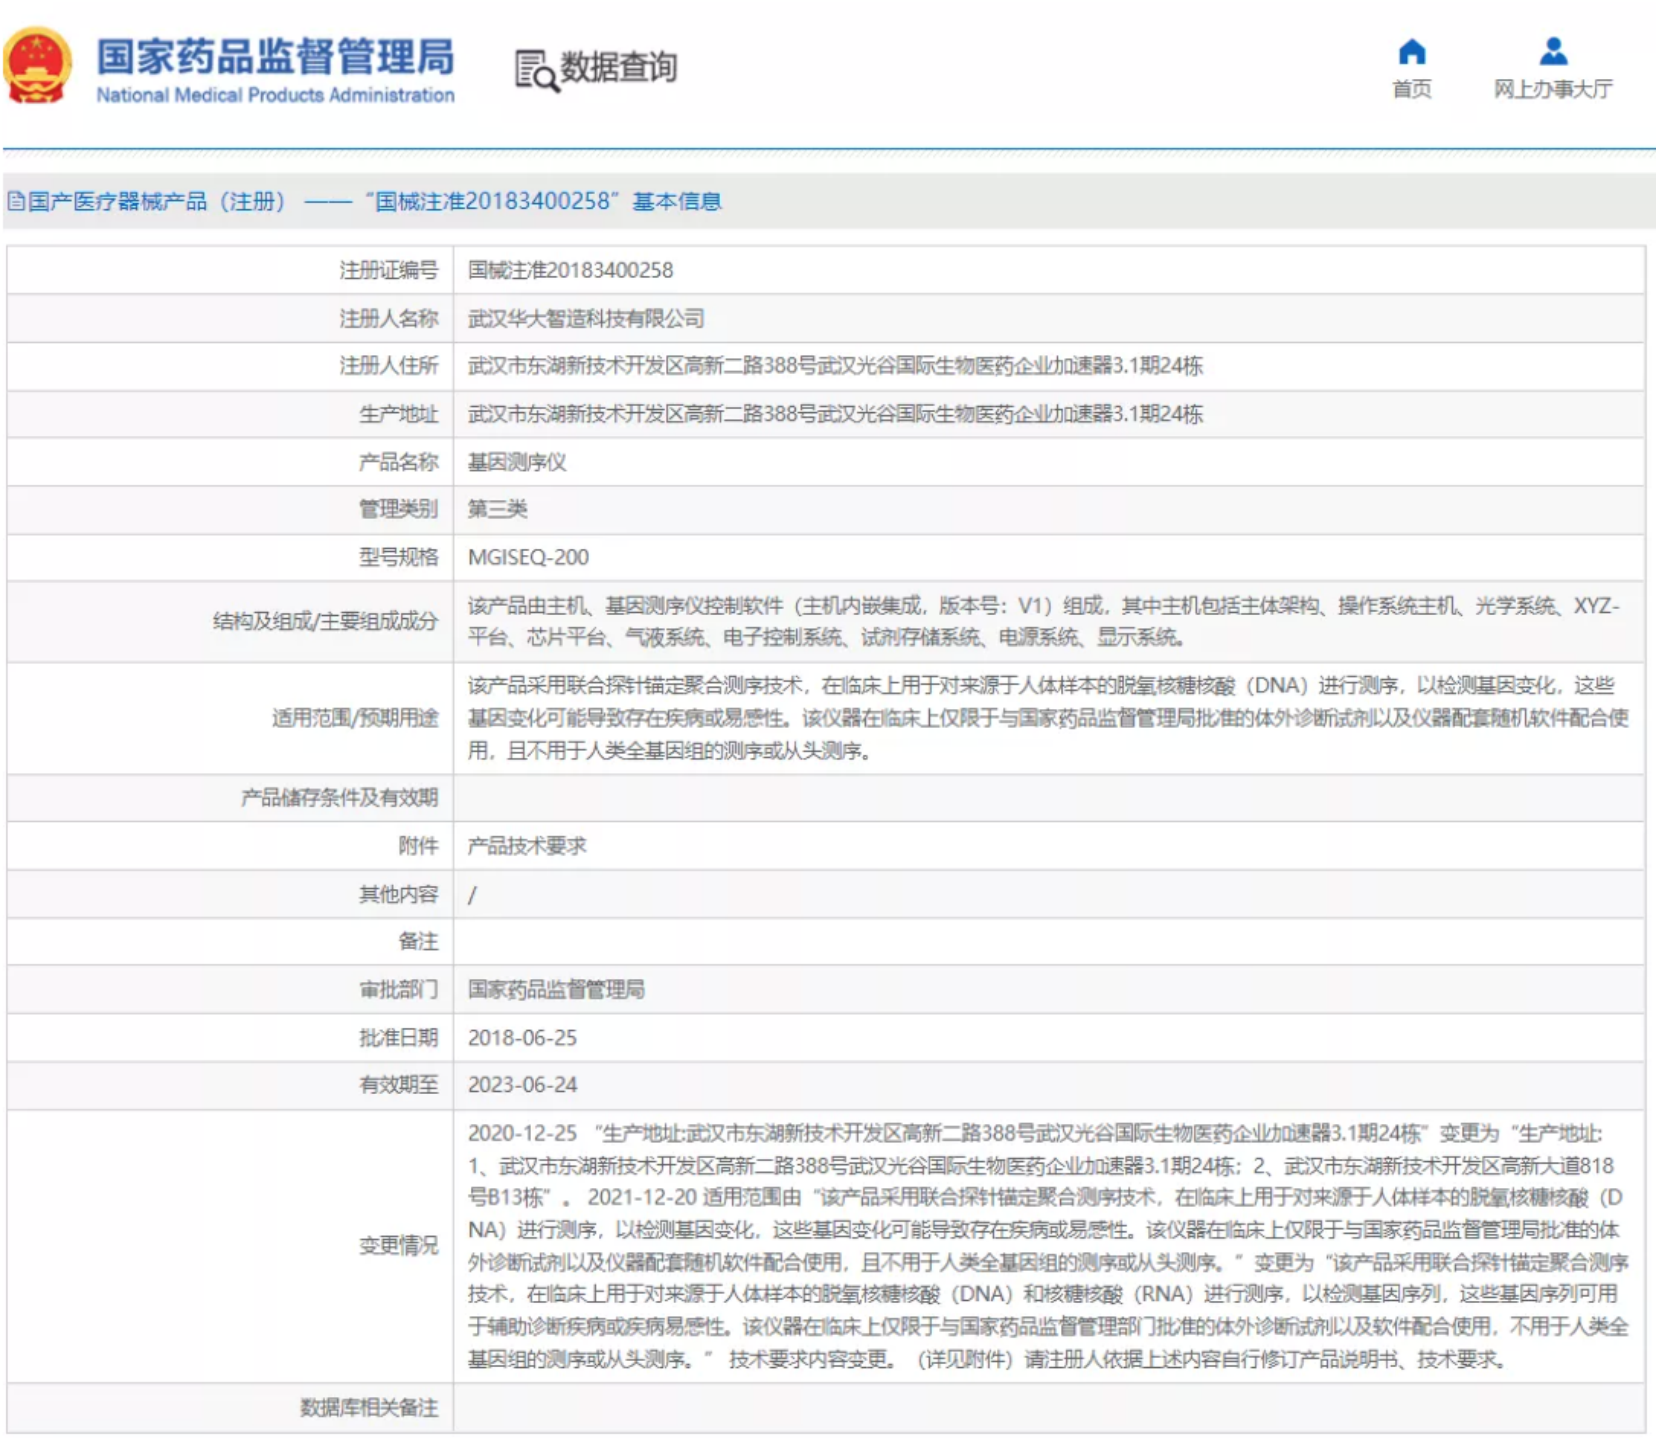
Task: Click 国家药品监督管理局 site title
Action: pos(275,56)
